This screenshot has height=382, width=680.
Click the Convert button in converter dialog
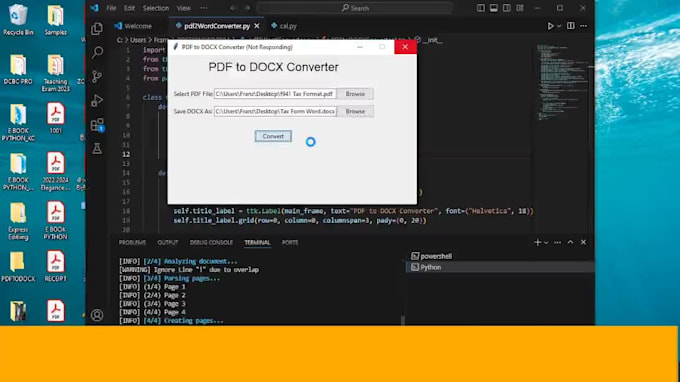click(273, 136)
